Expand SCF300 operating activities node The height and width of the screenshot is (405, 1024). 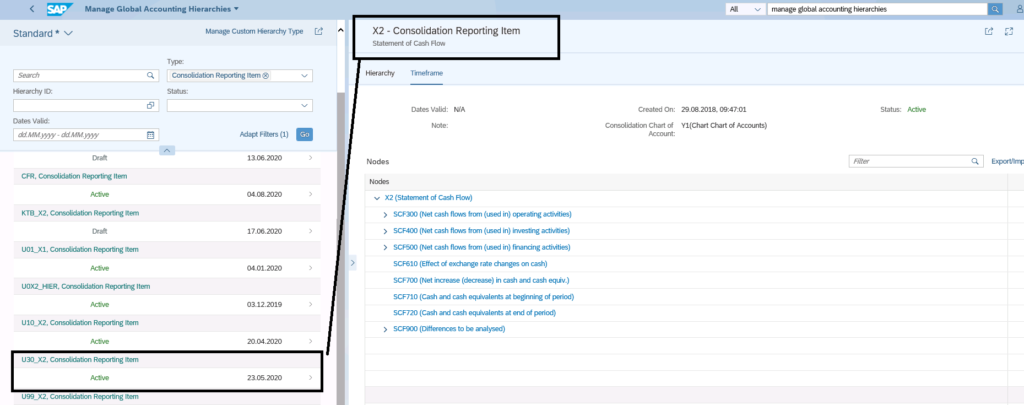click(x=386, y=215)
